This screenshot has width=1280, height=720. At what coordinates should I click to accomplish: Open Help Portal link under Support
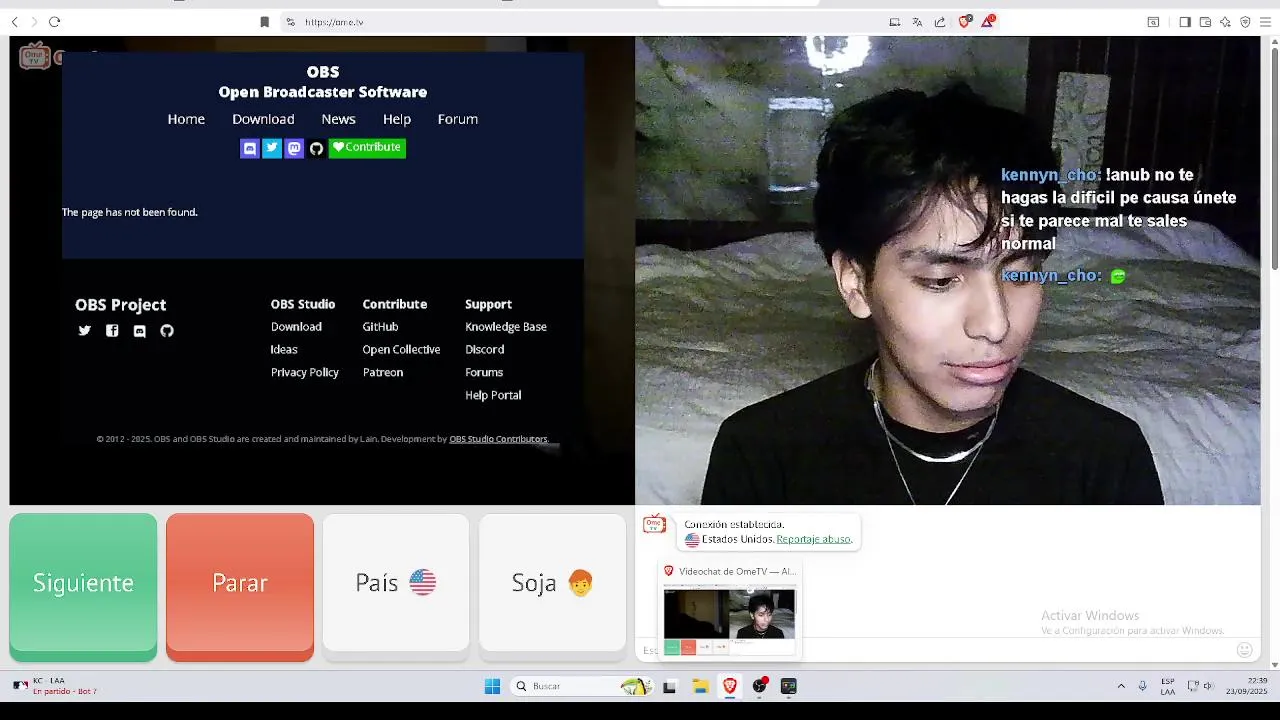pos(493,395)
